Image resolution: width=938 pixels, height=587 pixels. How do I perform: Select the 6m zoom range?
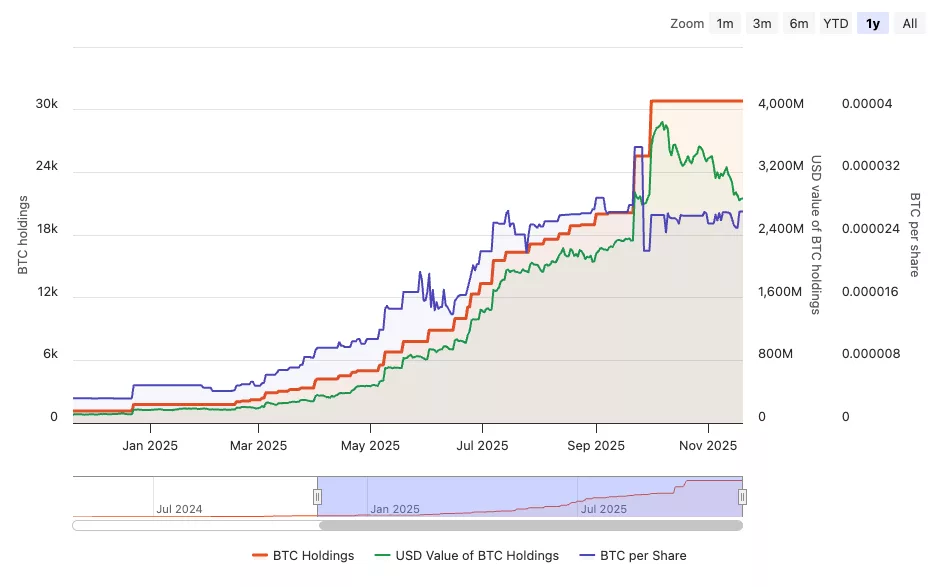tap(798, 23)
